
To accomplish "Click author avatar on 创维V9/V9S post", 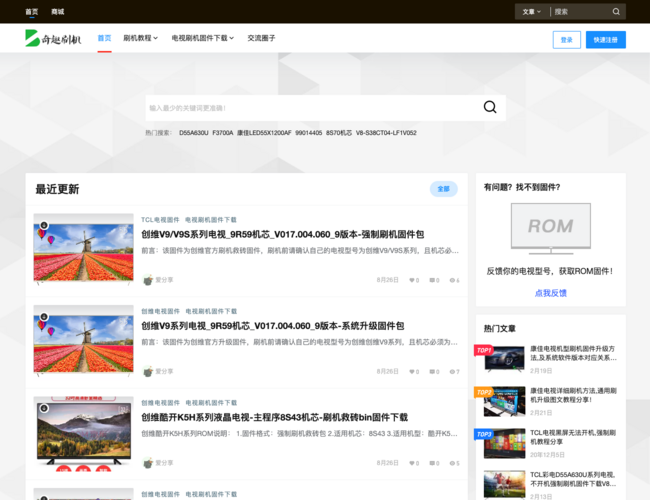I will pyautogui.click(x=148, y=280).
